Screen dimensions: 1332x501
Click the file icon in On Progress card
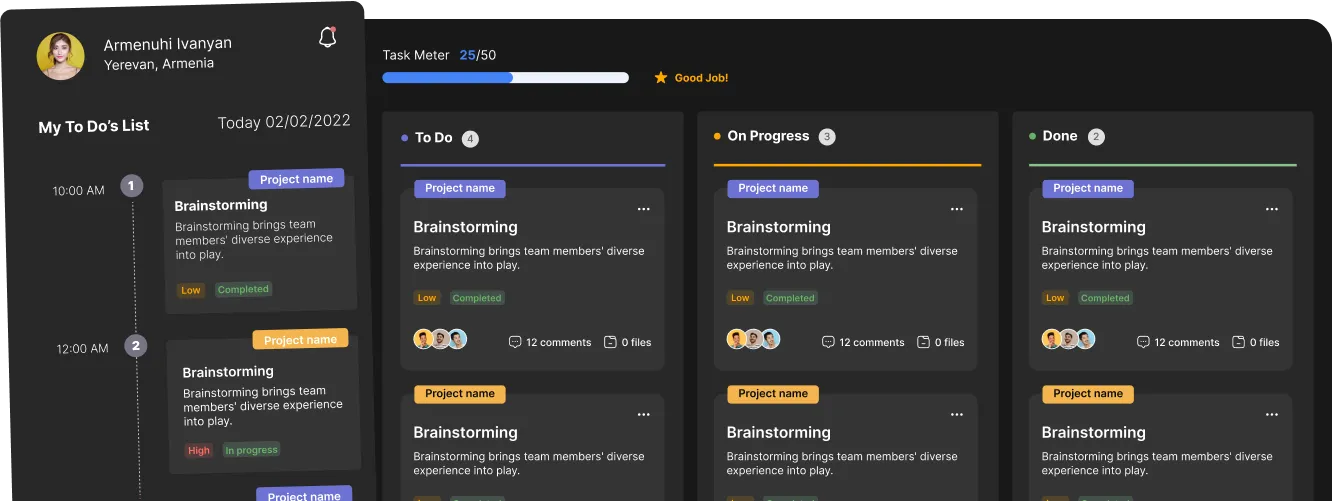[923, 342]
